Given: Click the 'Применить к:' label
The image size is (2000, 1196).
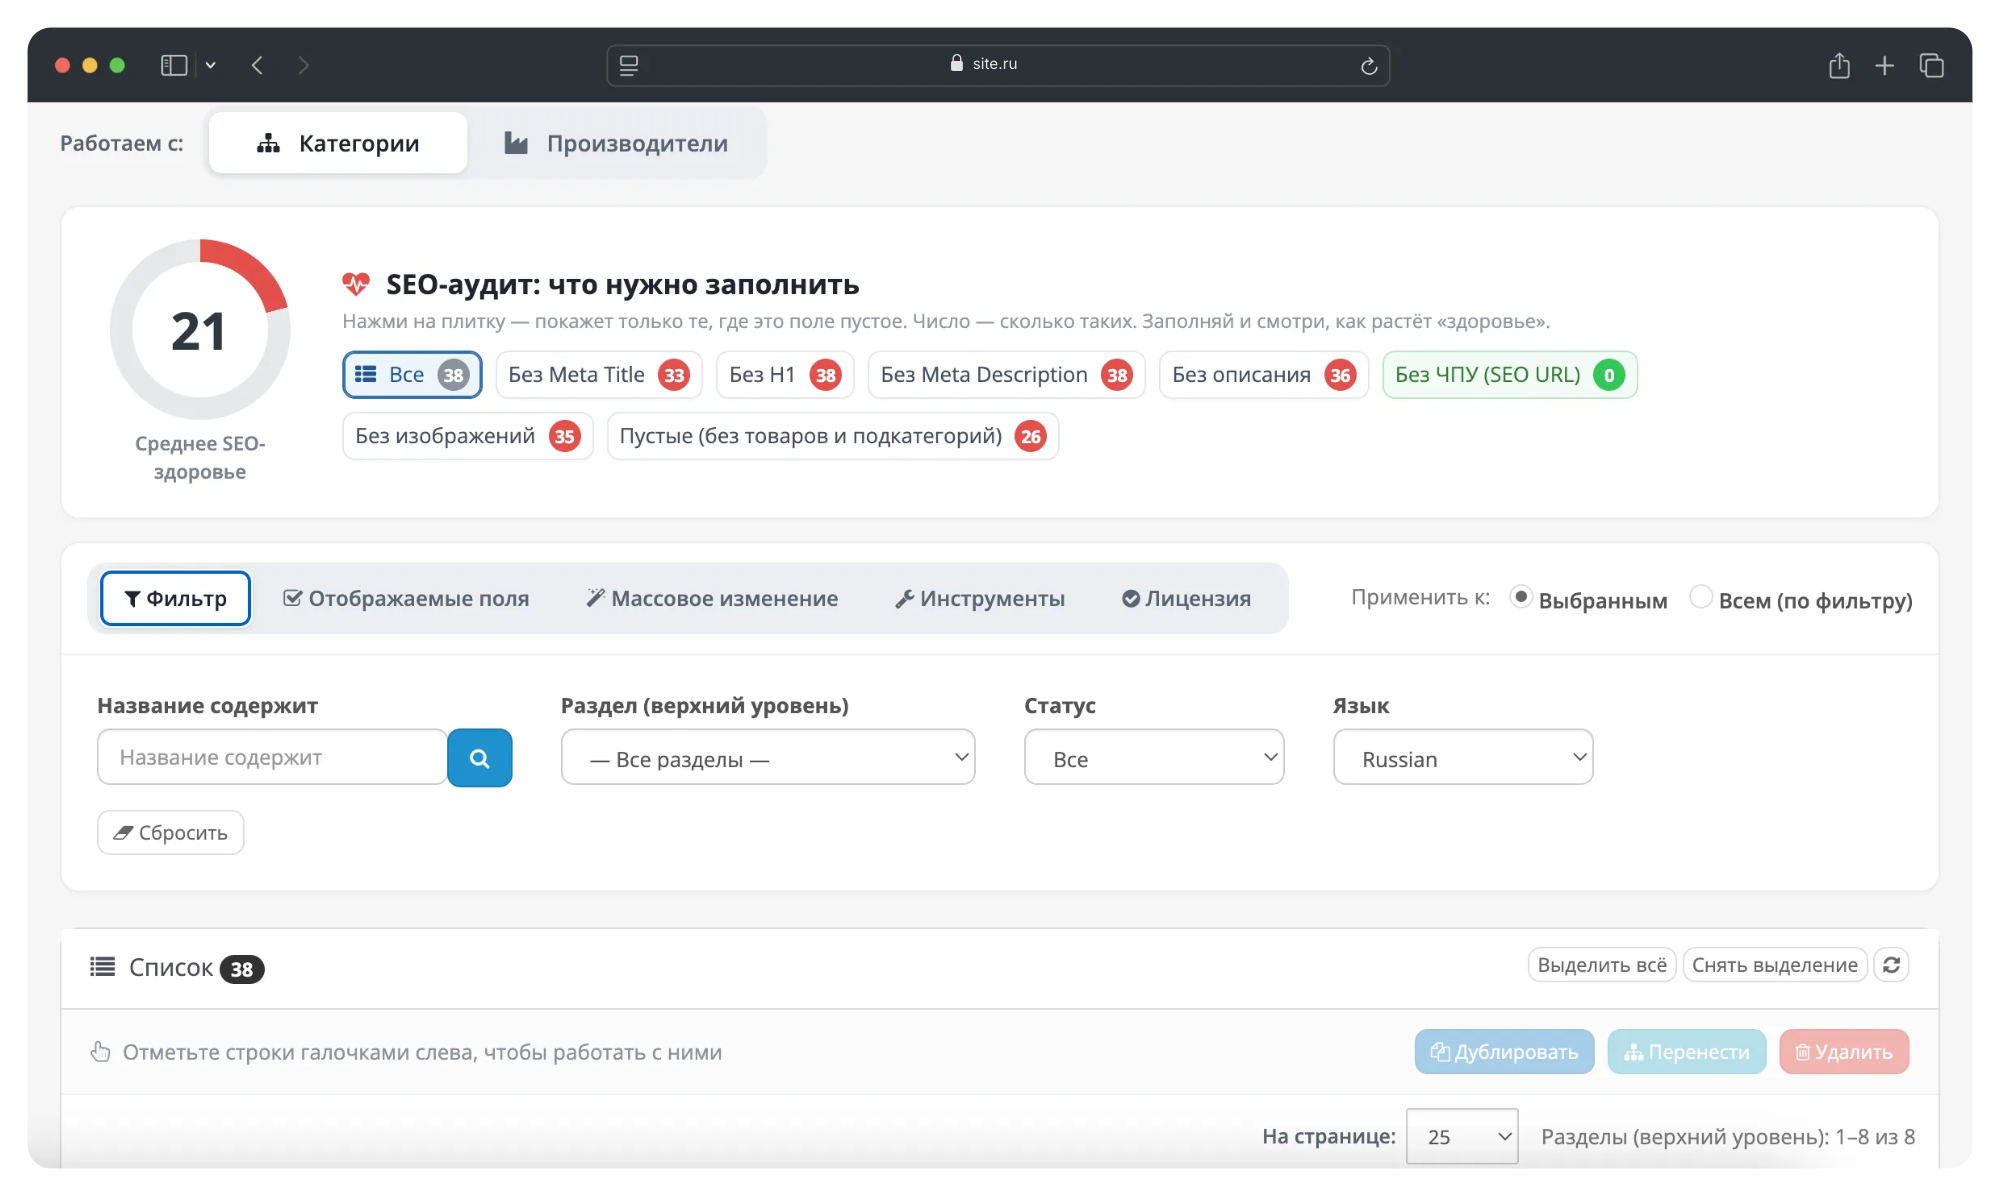Looking at the screenshot, I should pos(1420,597).
